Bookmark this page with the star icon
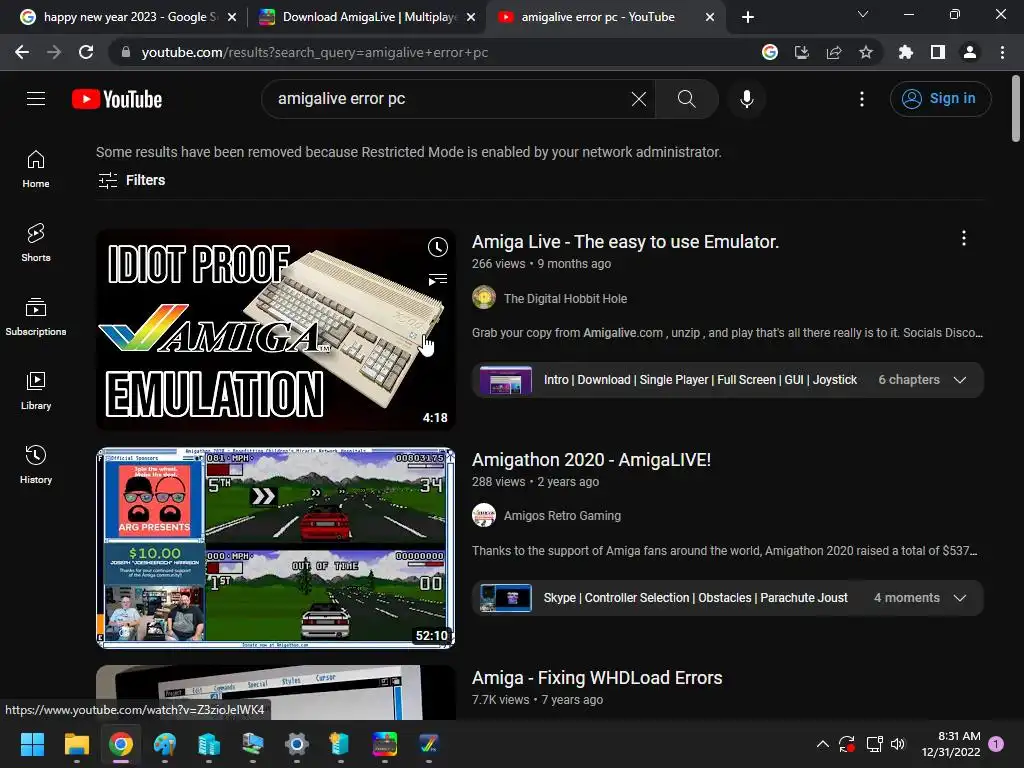Viewport: 1024px width, 768px height. pyautogui.click(x=866, y=52)
